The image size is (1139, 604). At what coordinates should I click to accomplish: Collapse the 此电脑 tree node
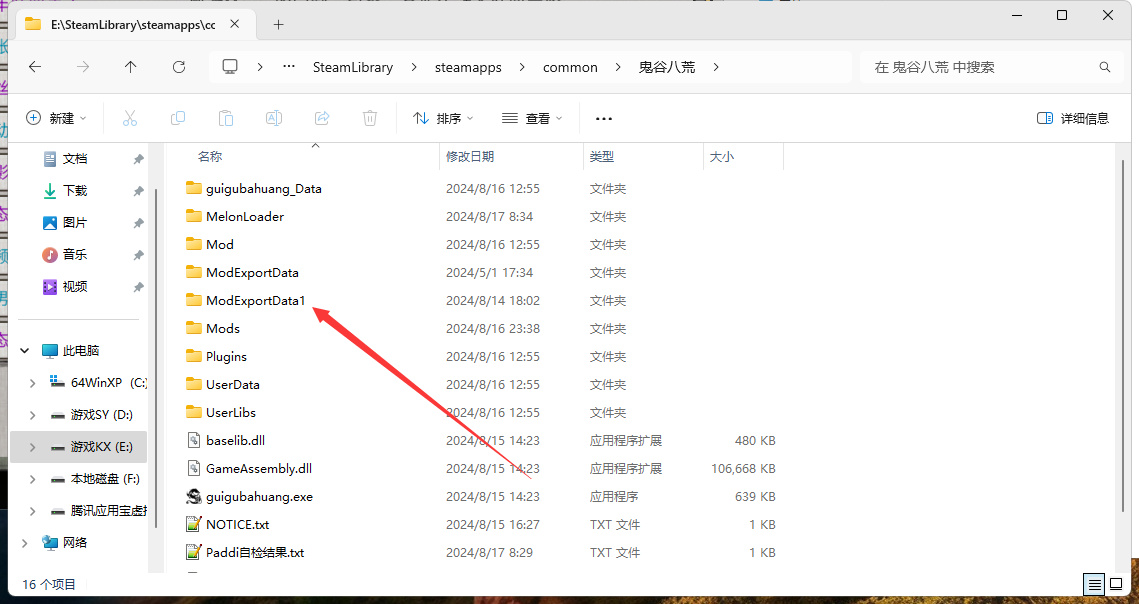[25, 350]
